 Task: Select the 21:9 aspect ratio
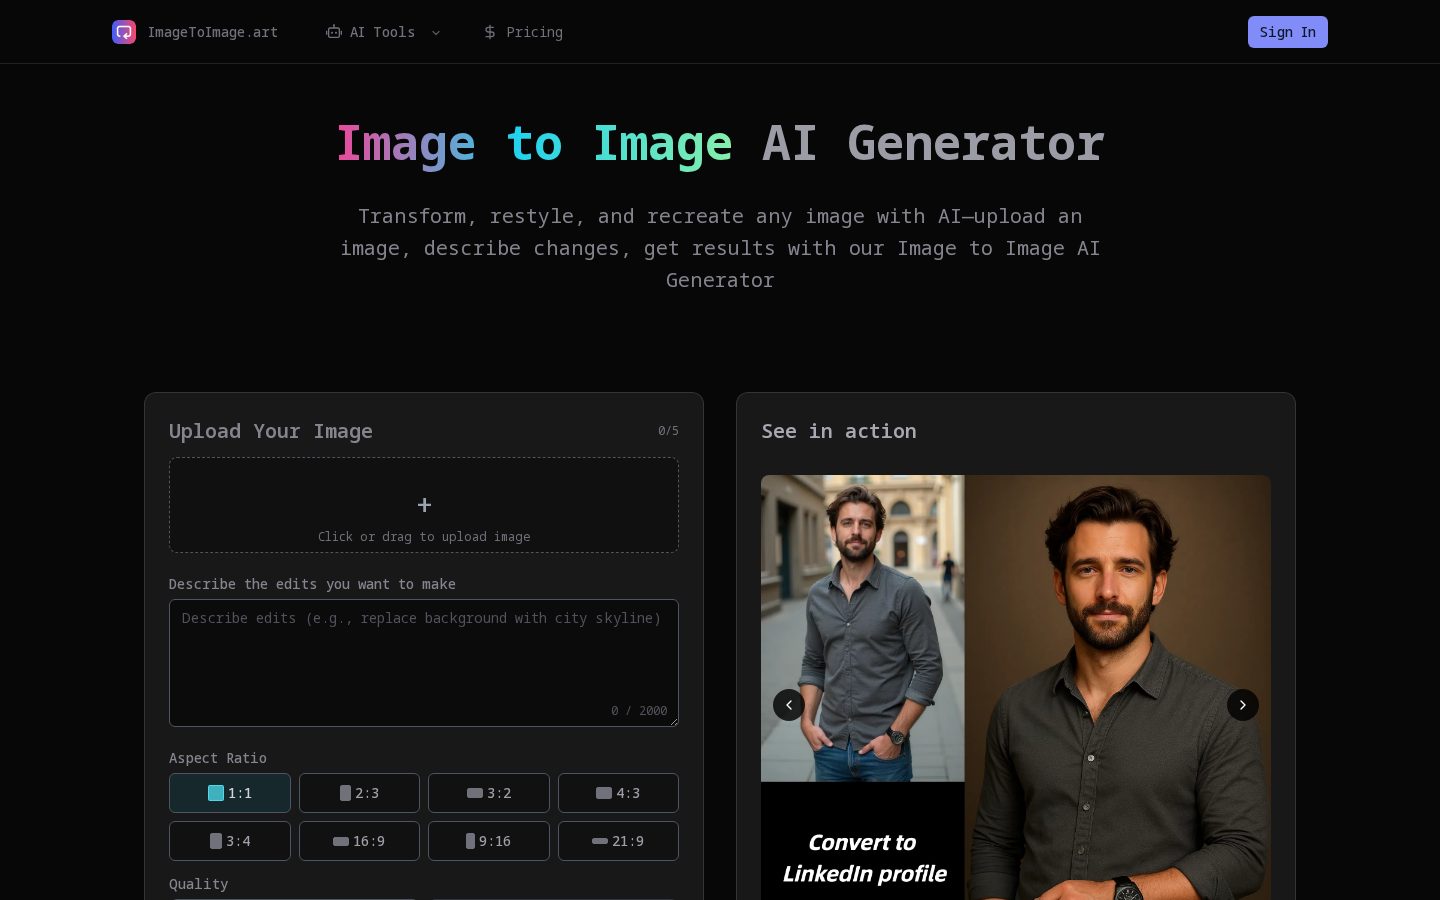618,841
